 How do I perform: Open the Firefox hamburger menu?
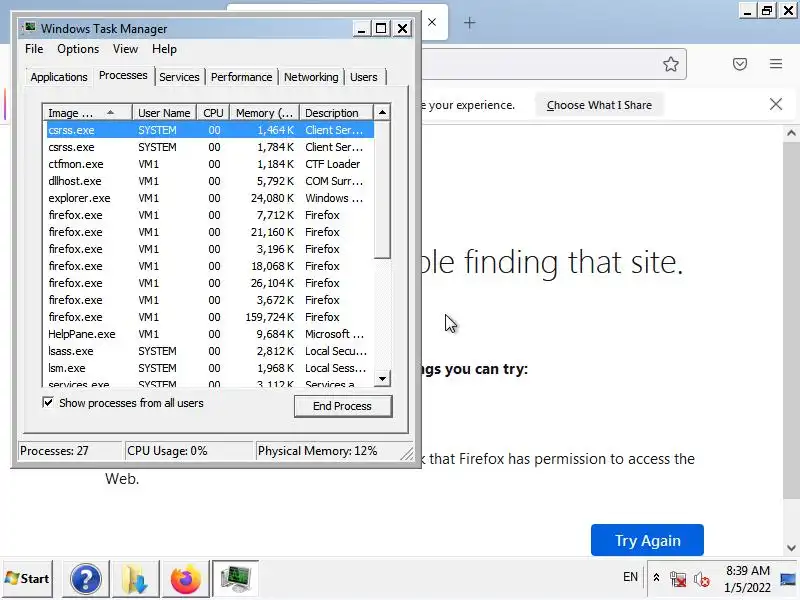(776, 64)
